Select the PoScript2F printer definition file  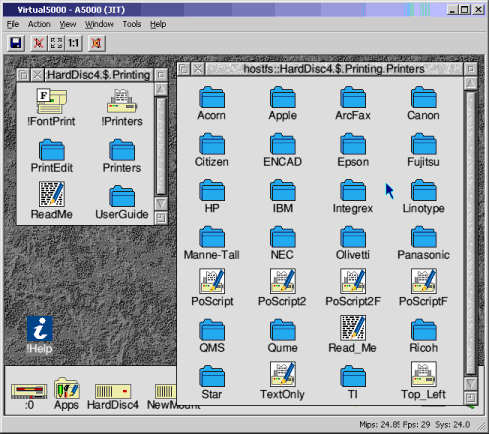tap(353, 288)
